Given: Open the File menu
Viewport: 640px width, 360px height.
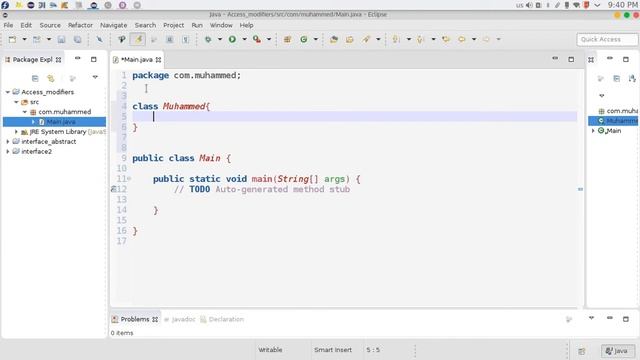Looking at the screenshot, I should coord(8,25).
